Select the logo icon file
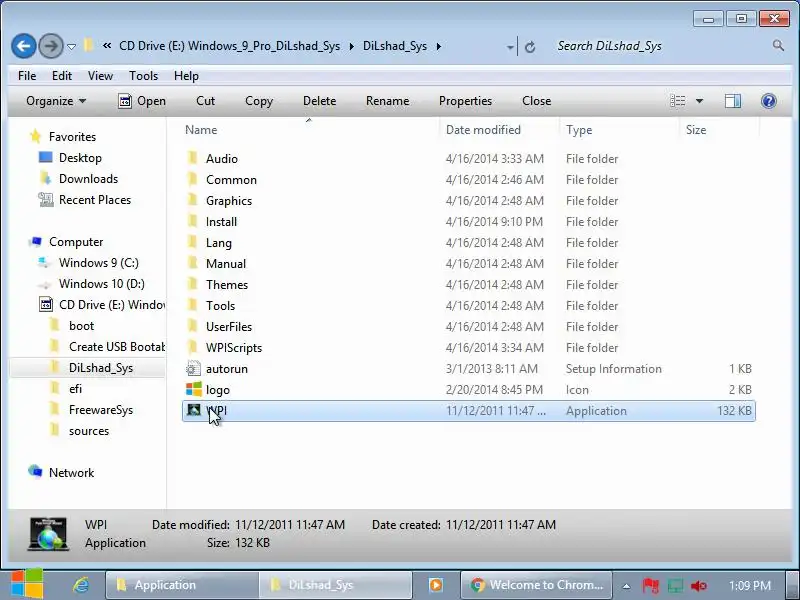The image size is (800, 600). [x=193, y=389]
